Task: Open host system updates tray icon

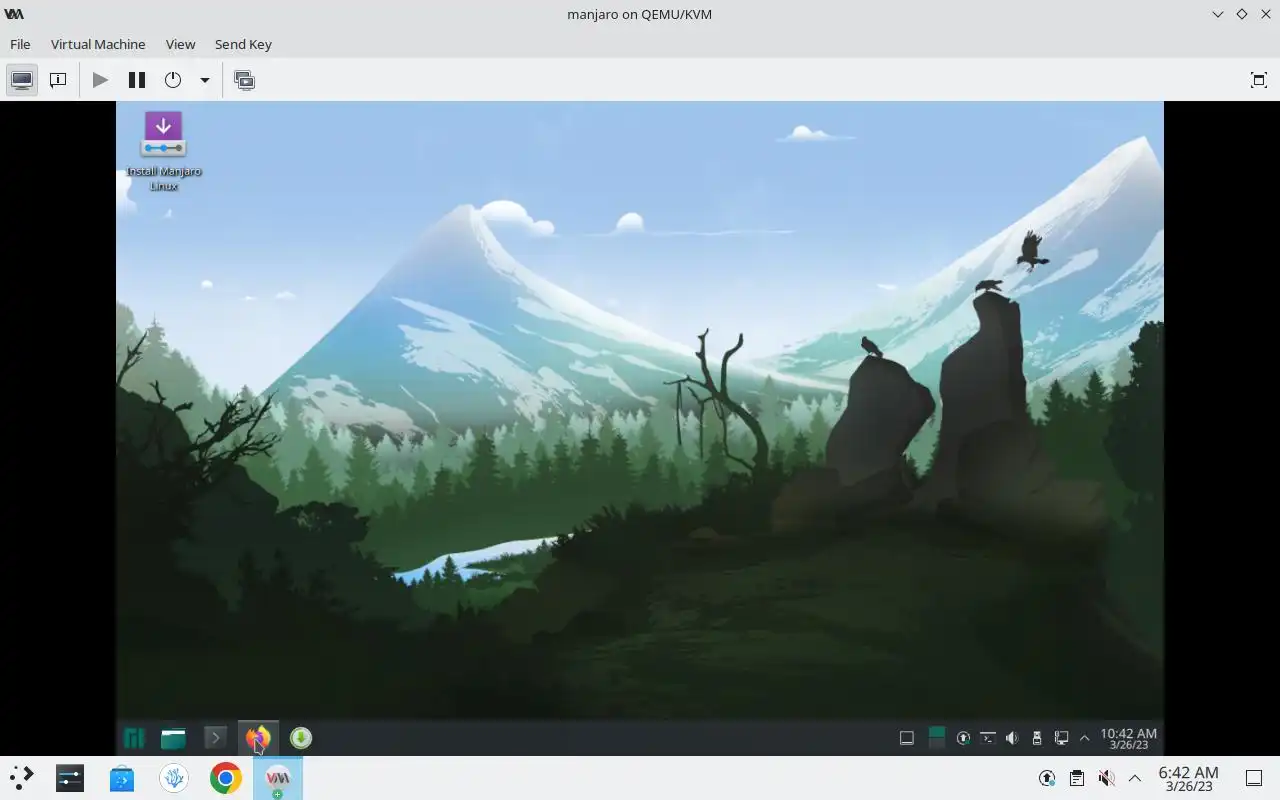Action: [1047, 778]
